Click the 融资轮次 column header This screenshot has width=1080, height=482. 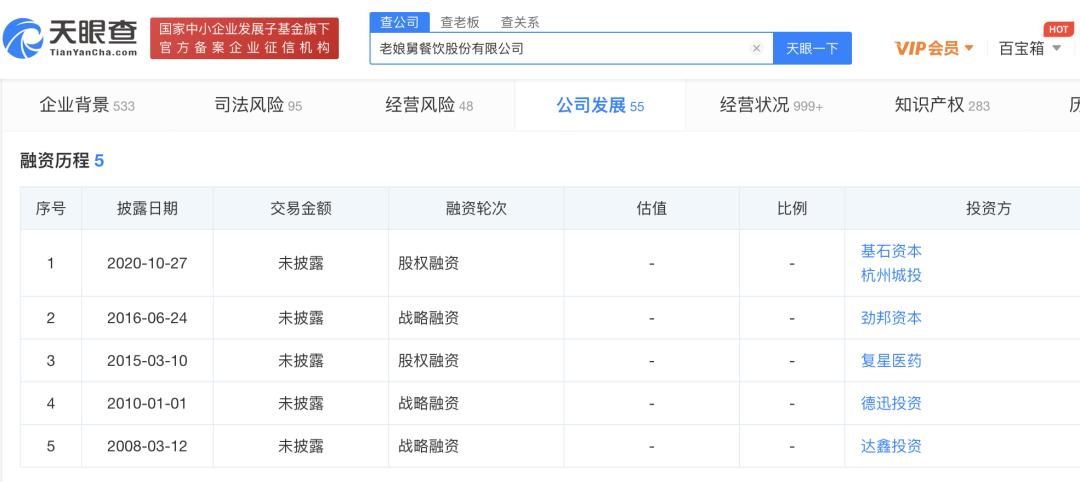tap(477, 209)
